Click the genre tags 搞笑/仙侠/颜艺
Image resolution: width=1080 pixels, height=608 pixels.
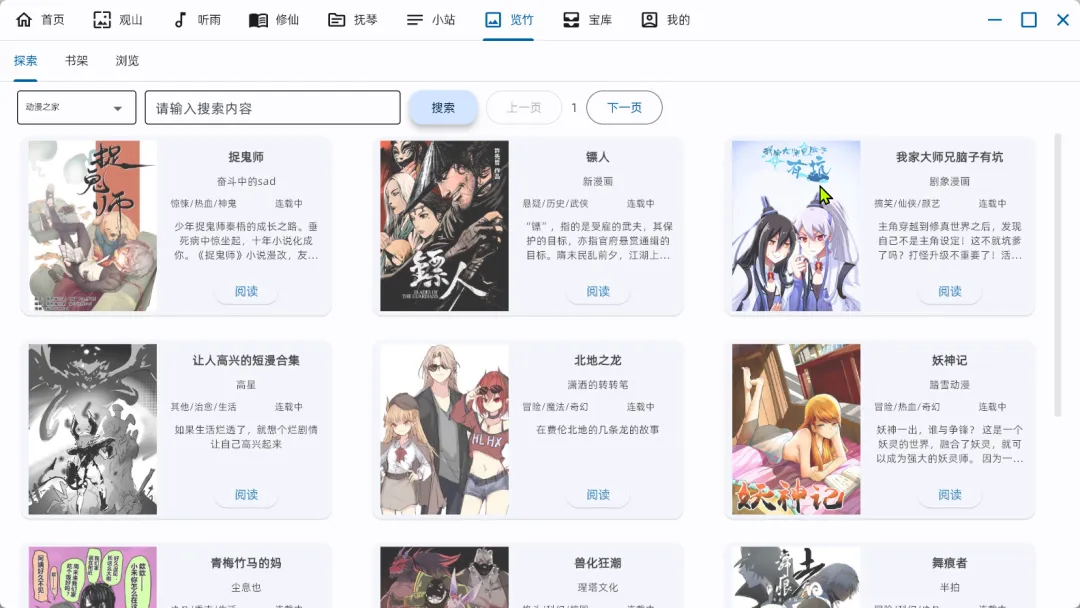coord(907,203)
